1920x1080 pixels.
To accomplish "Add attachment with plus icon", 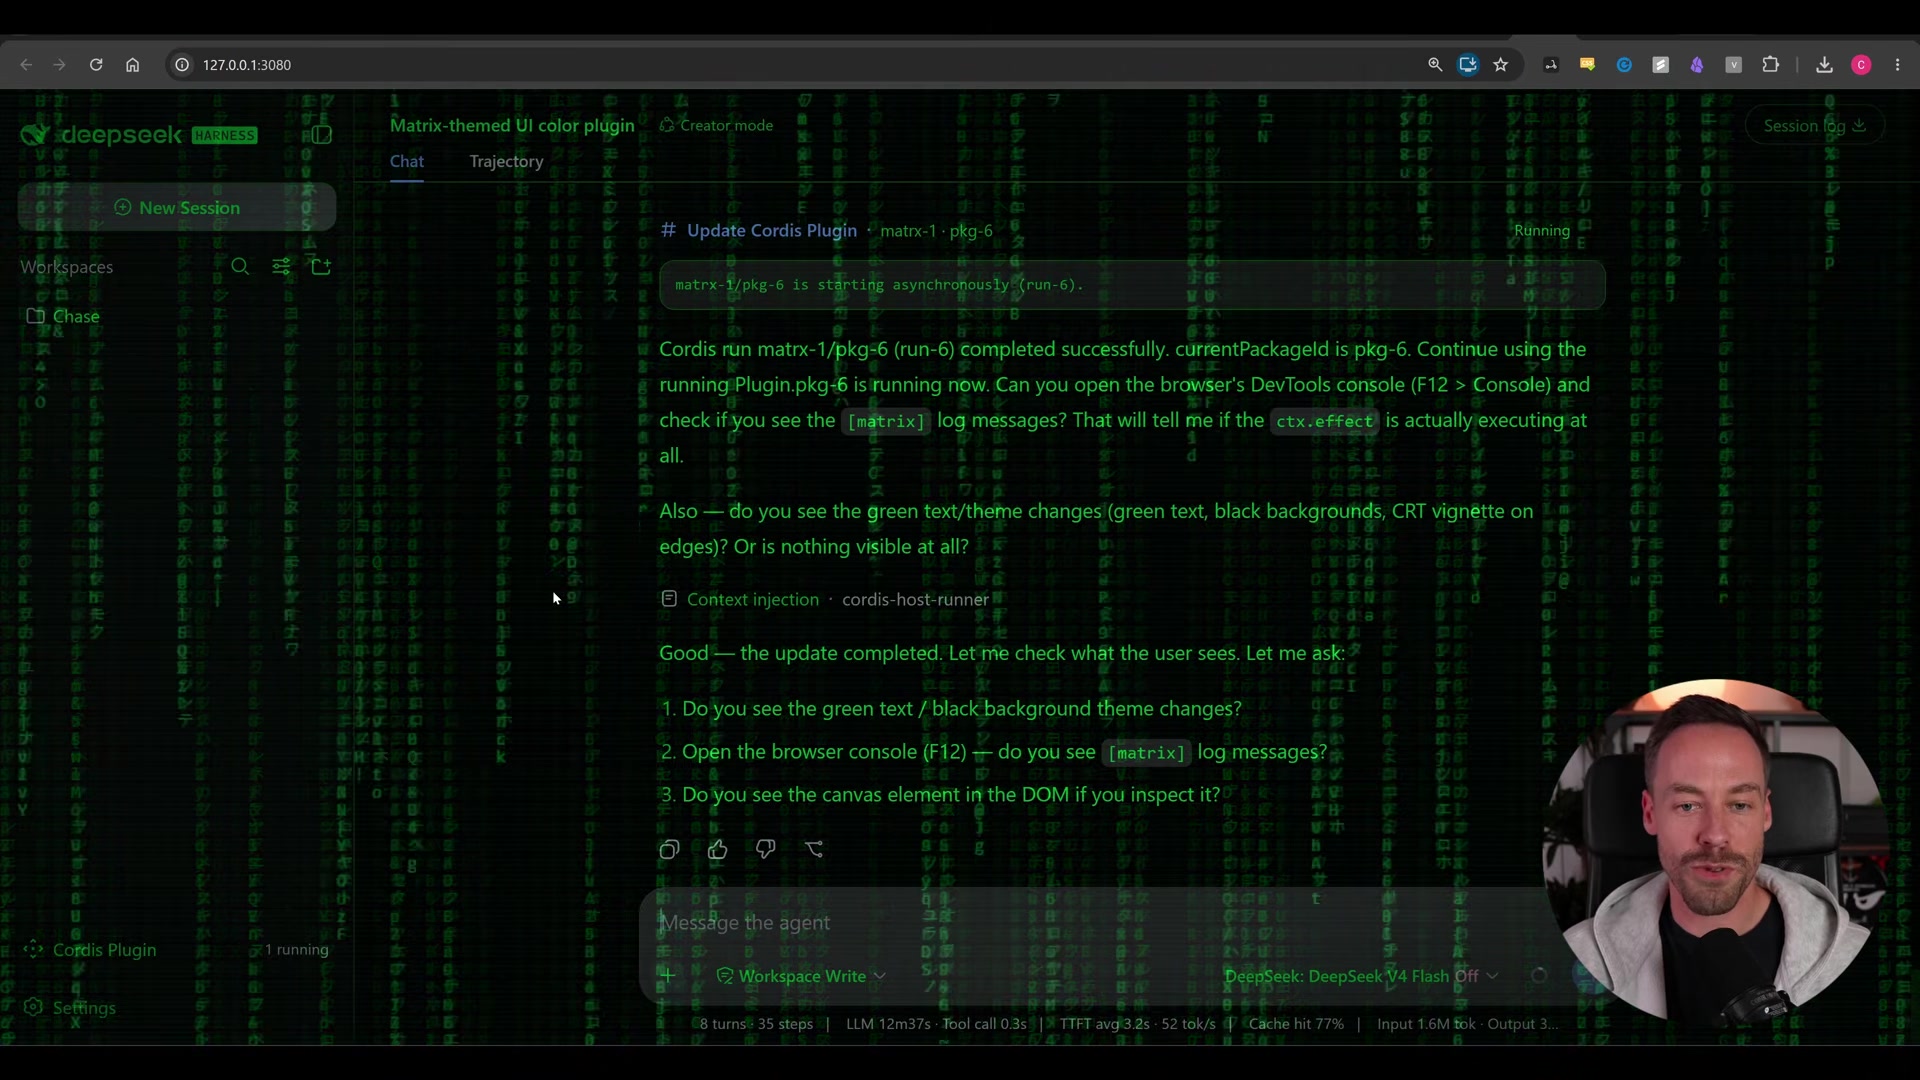I will [x=668, y=975].
